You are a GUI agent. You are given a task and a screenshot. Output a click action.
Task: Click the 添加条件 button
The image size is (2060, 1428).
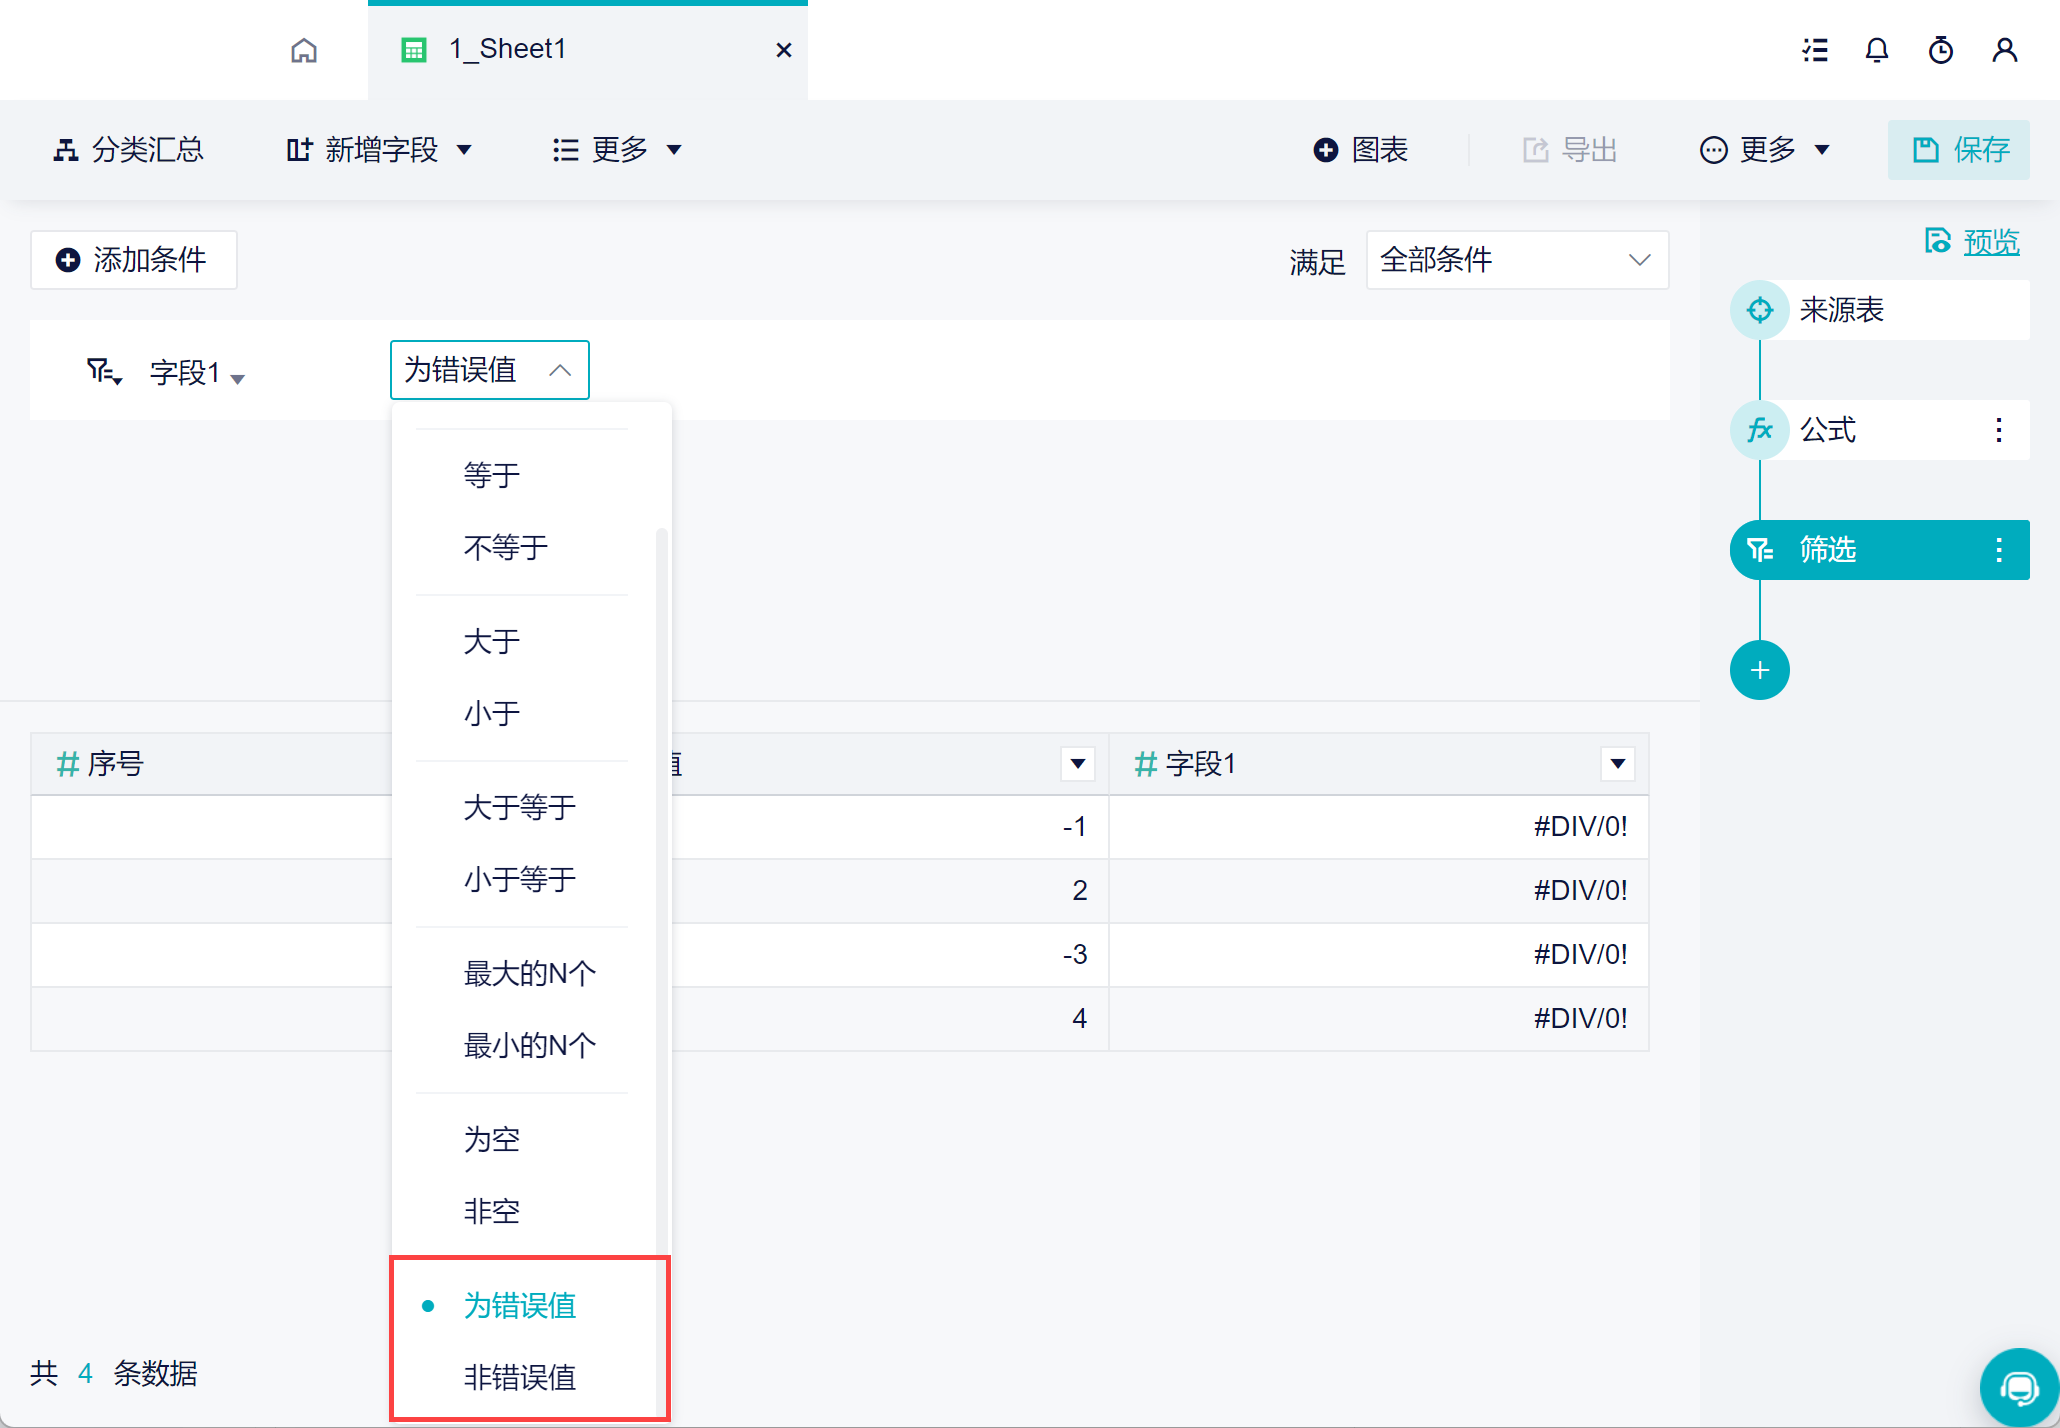coord(133,260)
